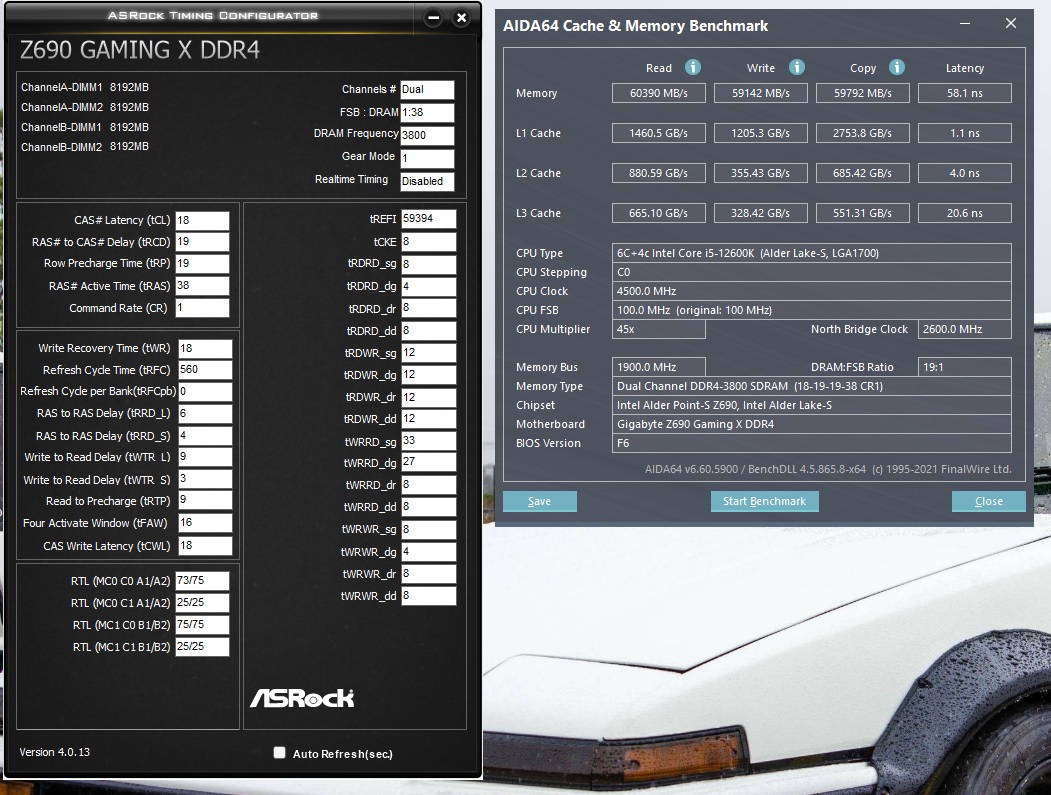Select the tRRD_S value field
The image size is (1051, 795).
pos(205,436)
